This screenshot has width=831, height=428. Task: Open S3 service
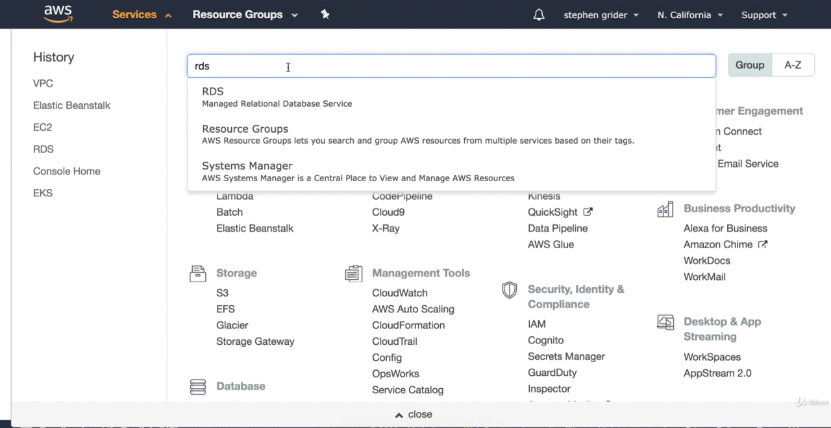click(x=223, y=293)
